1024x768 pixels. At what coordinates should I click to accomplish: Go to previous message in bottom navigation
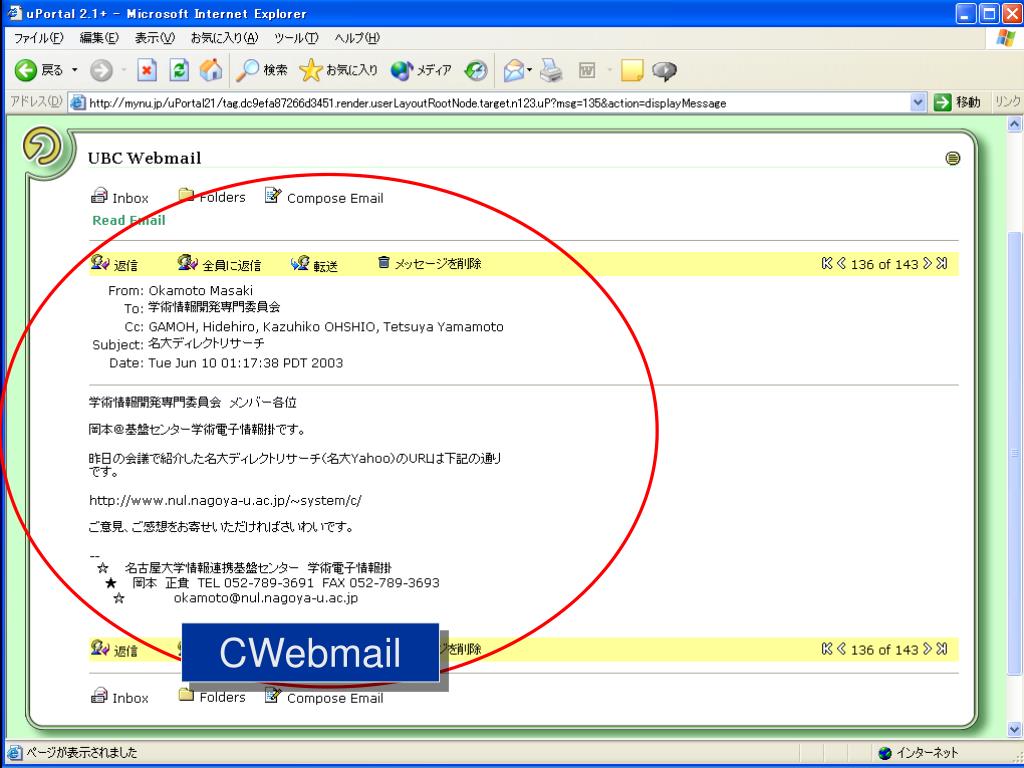841,648
